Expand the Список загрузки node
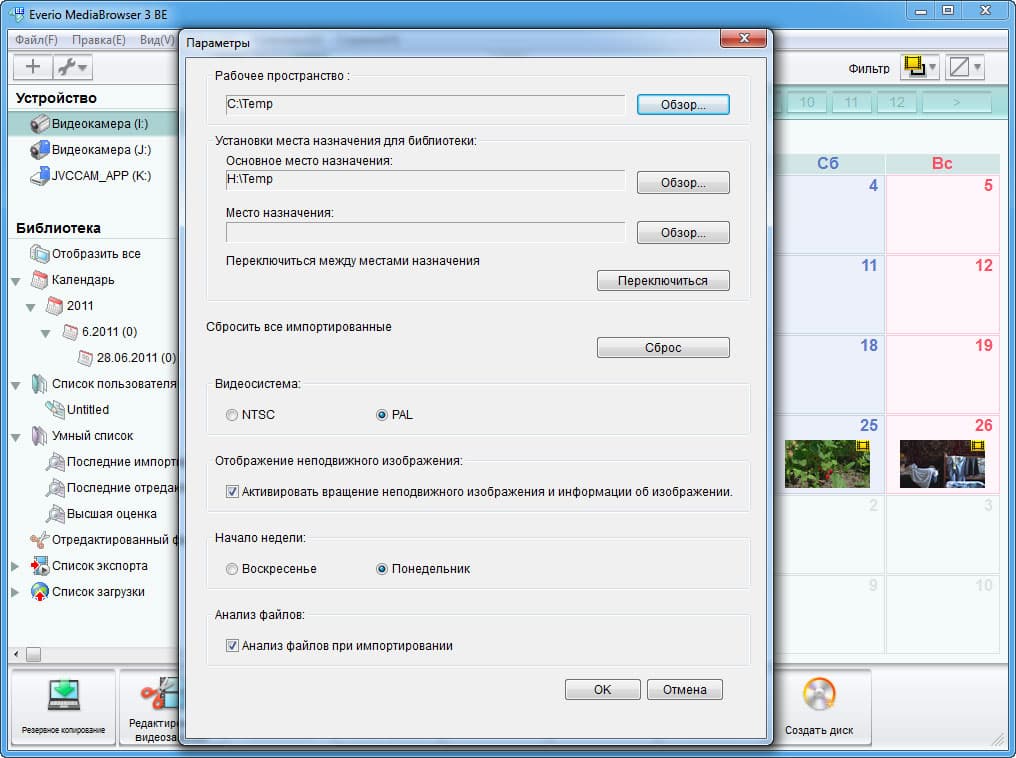This screenshot has height=758, width=1016. 16,592
